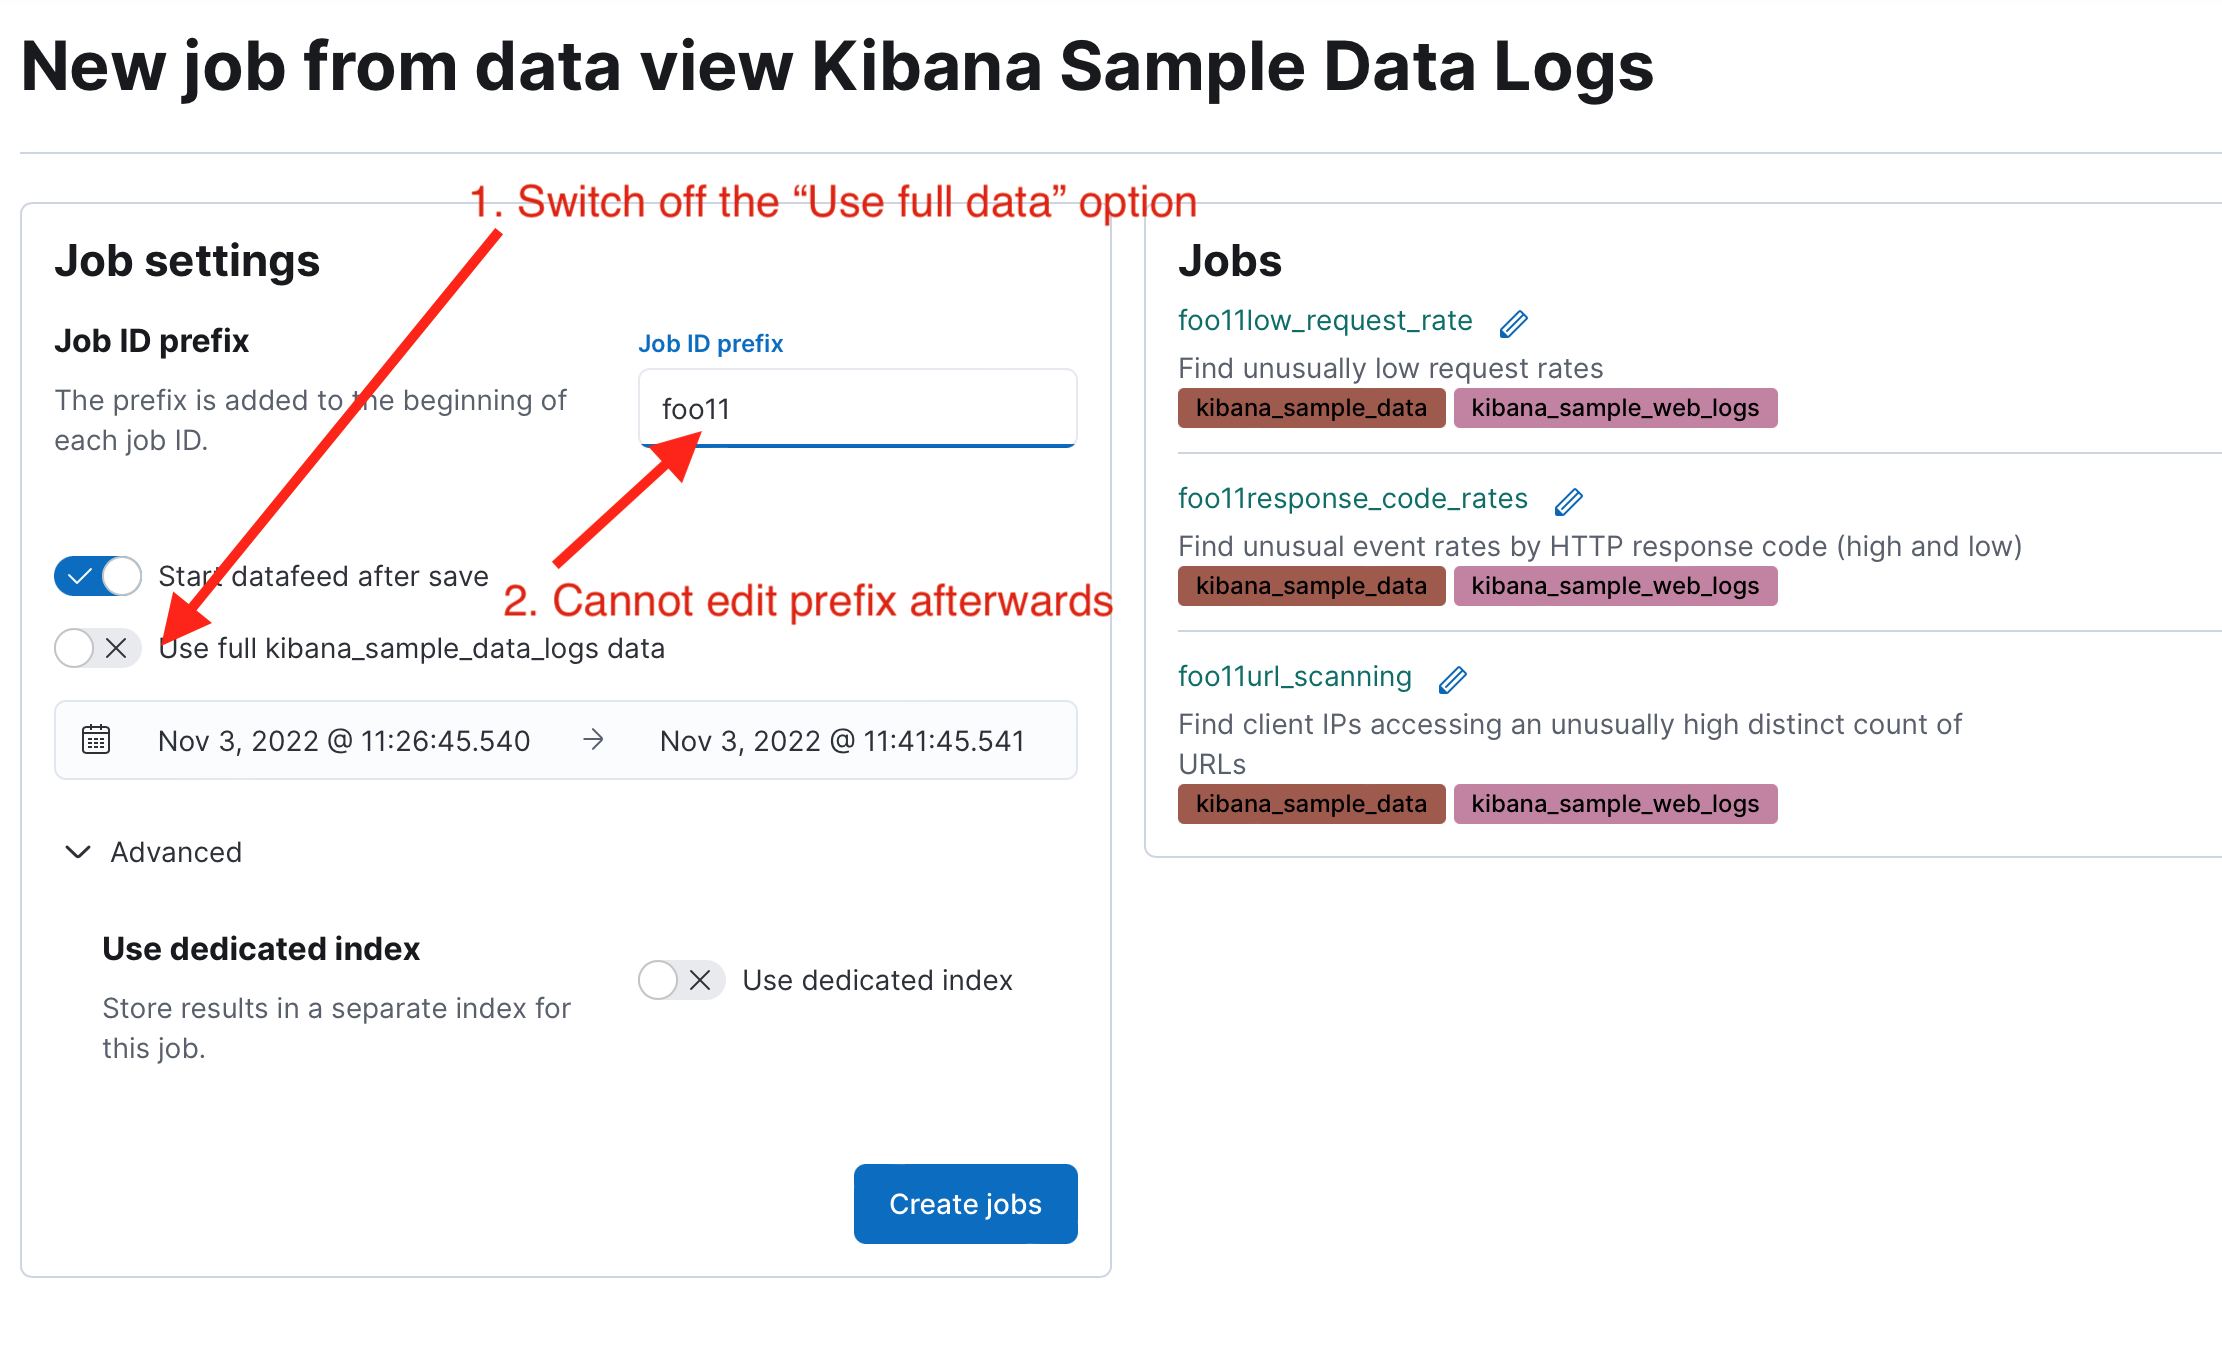Open end date Nov 3 11:41:45.541 picker
2222x1350 pixels.
pyautogui.click(x=842, y=741)
